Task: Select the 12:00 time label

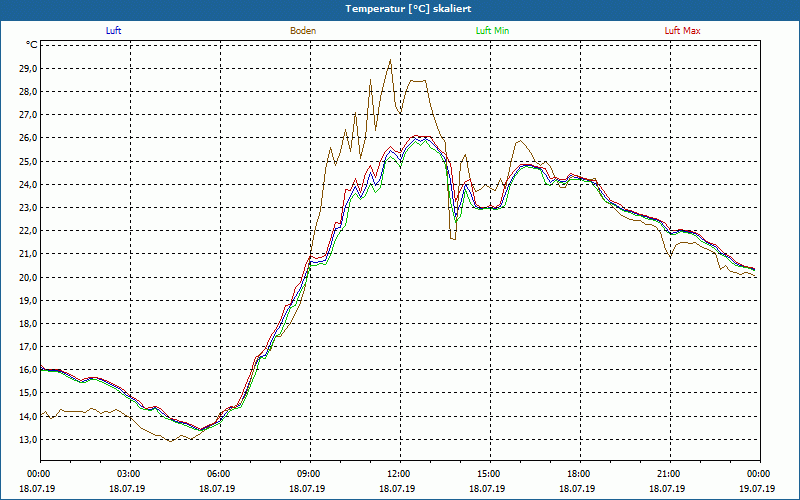Action: click(x=400, y=474)
